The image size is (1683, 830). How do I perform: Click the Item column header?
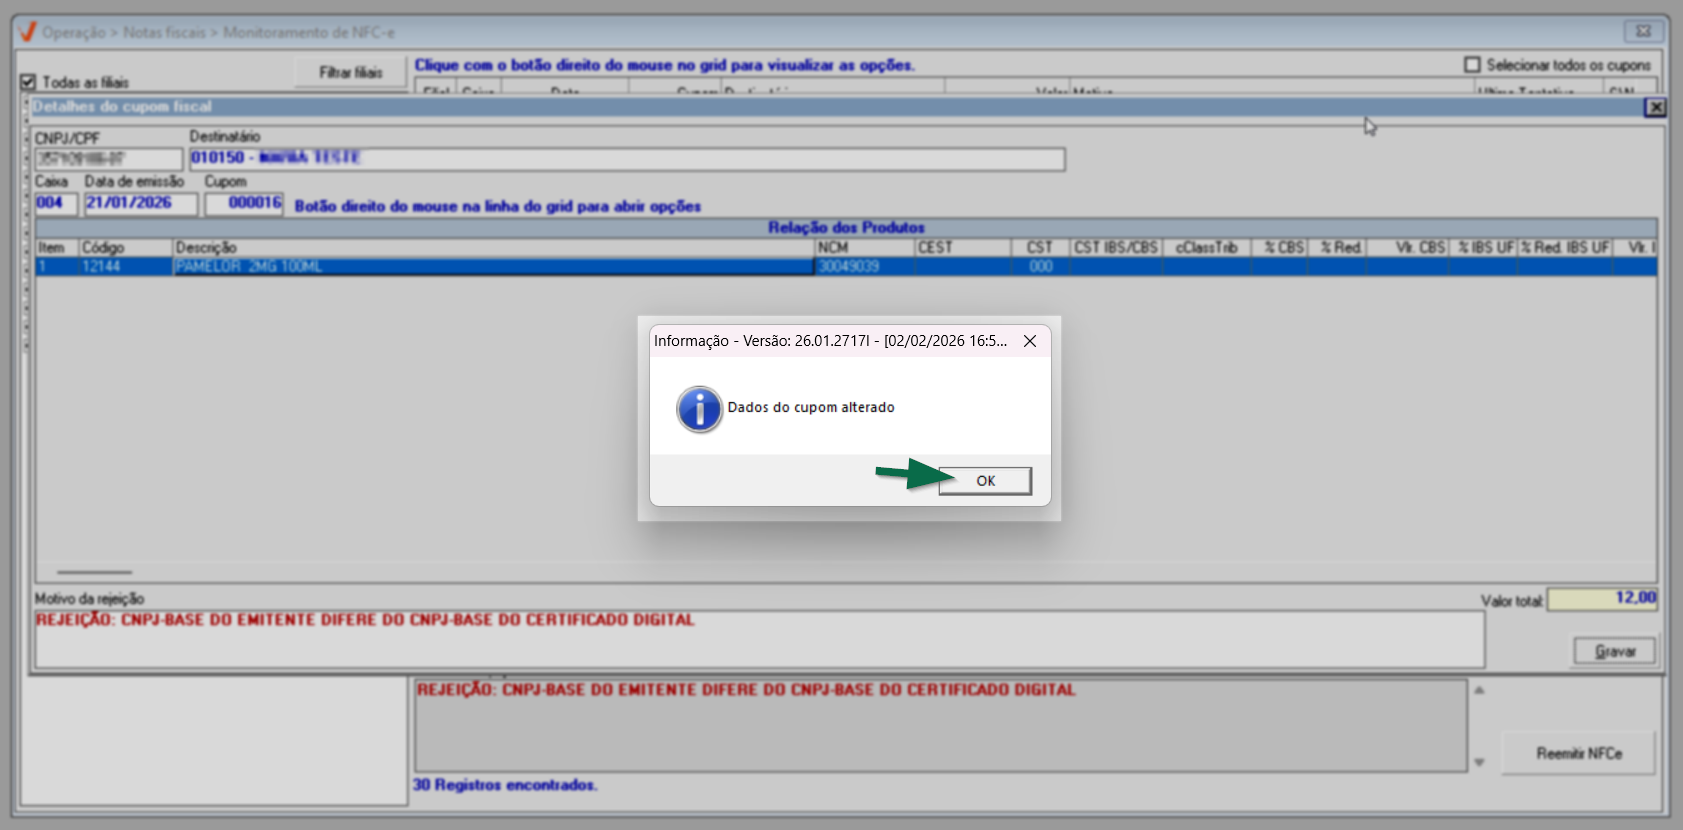tap(57, 248)
